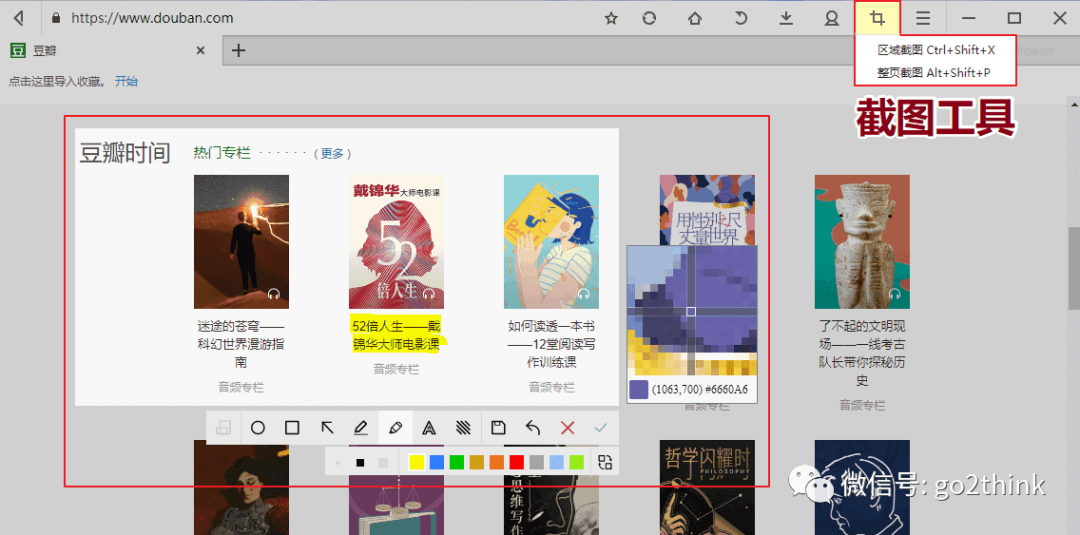
Task: Confirm the screenshot with the checkmark
Action: (x=601, y=428)
